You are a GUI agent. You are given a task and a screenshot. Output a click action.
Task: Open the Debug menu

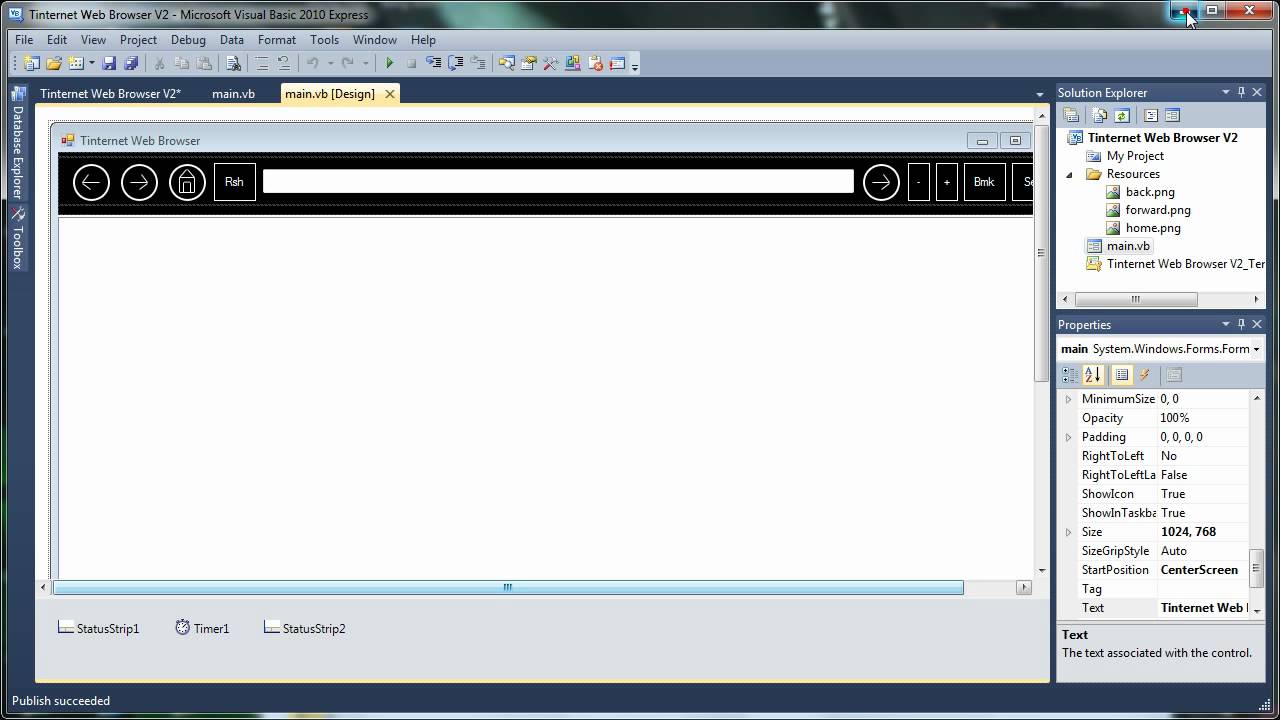[188, 40]
